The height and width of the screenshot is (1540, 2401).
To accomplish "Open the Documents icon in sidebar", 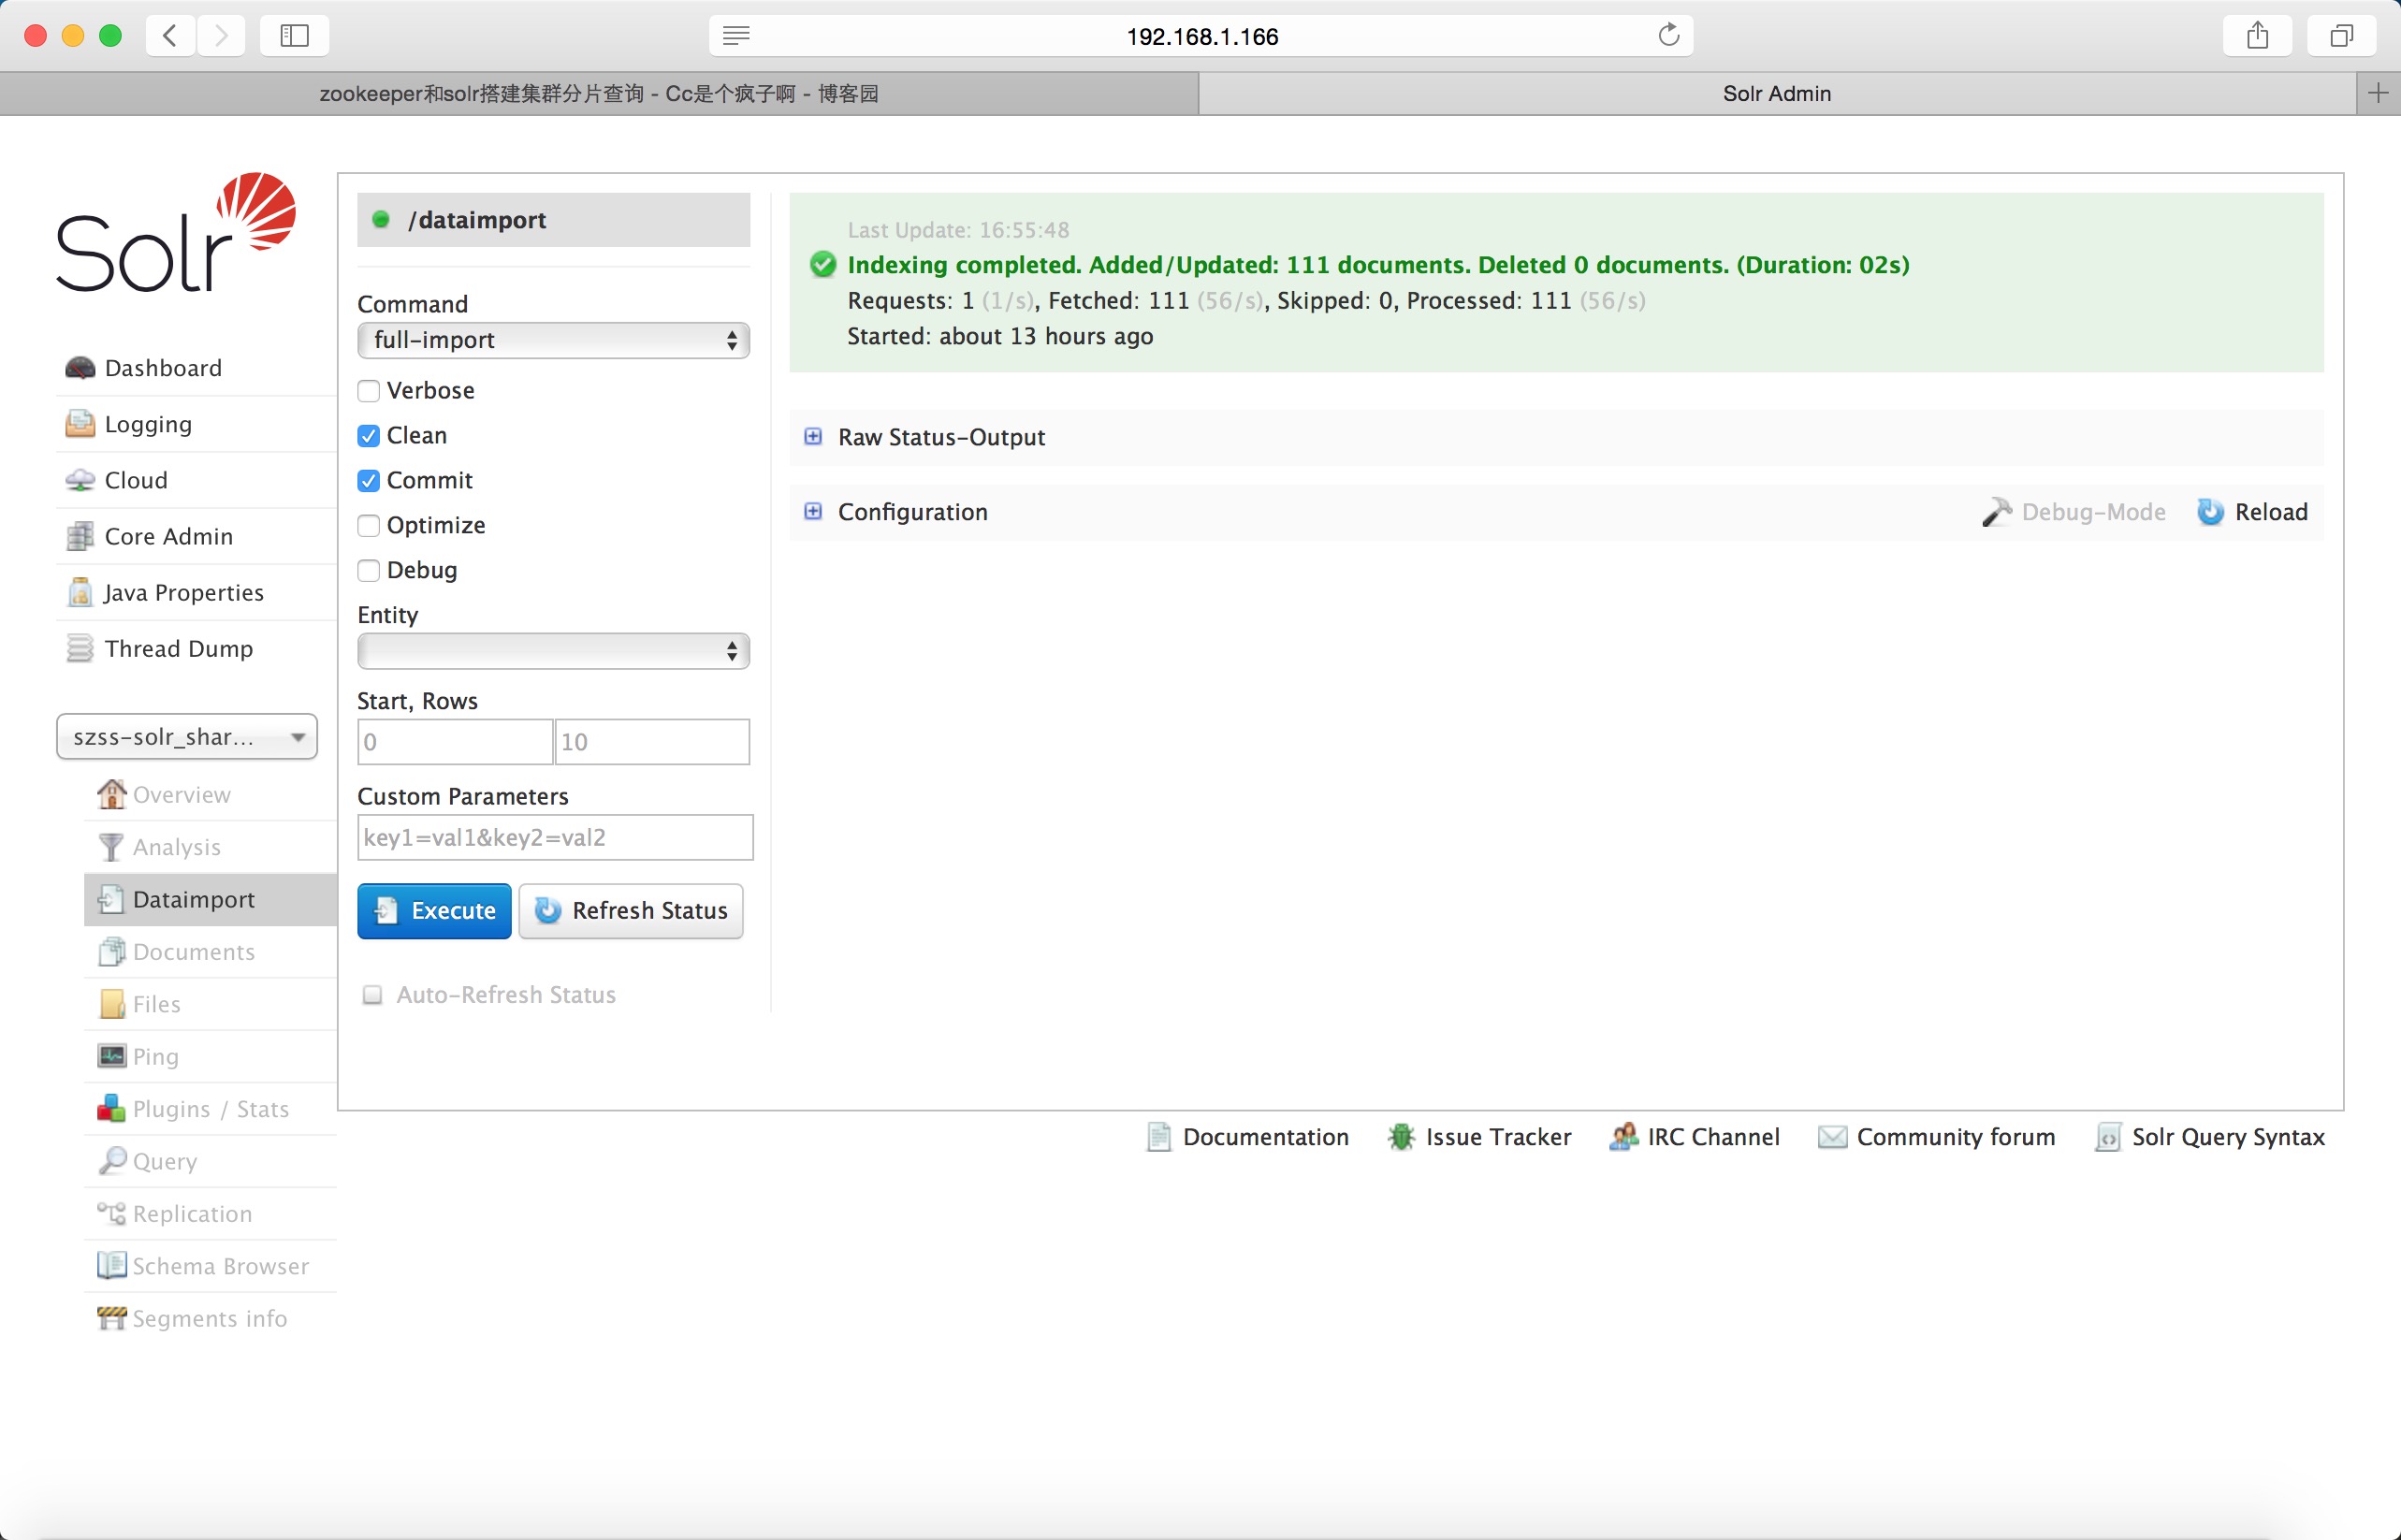I will click(111, 951).
